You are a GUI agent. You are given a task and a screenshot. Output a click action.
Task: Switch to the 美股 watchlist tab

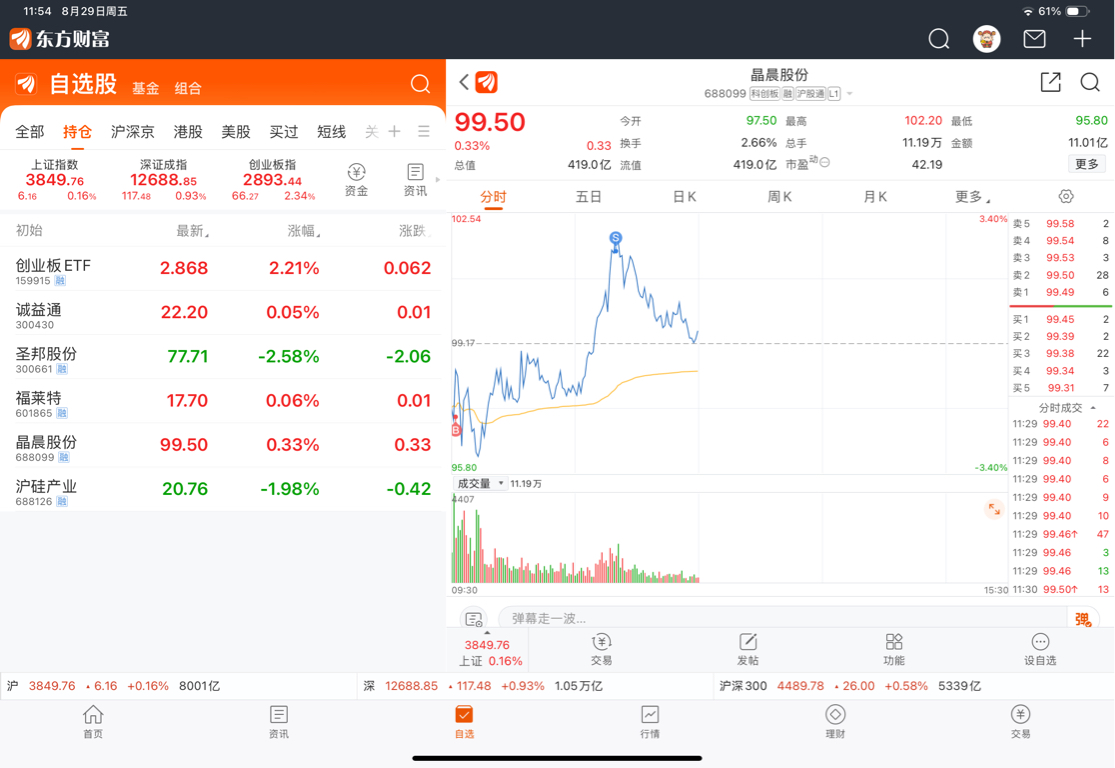click(236, 132)
